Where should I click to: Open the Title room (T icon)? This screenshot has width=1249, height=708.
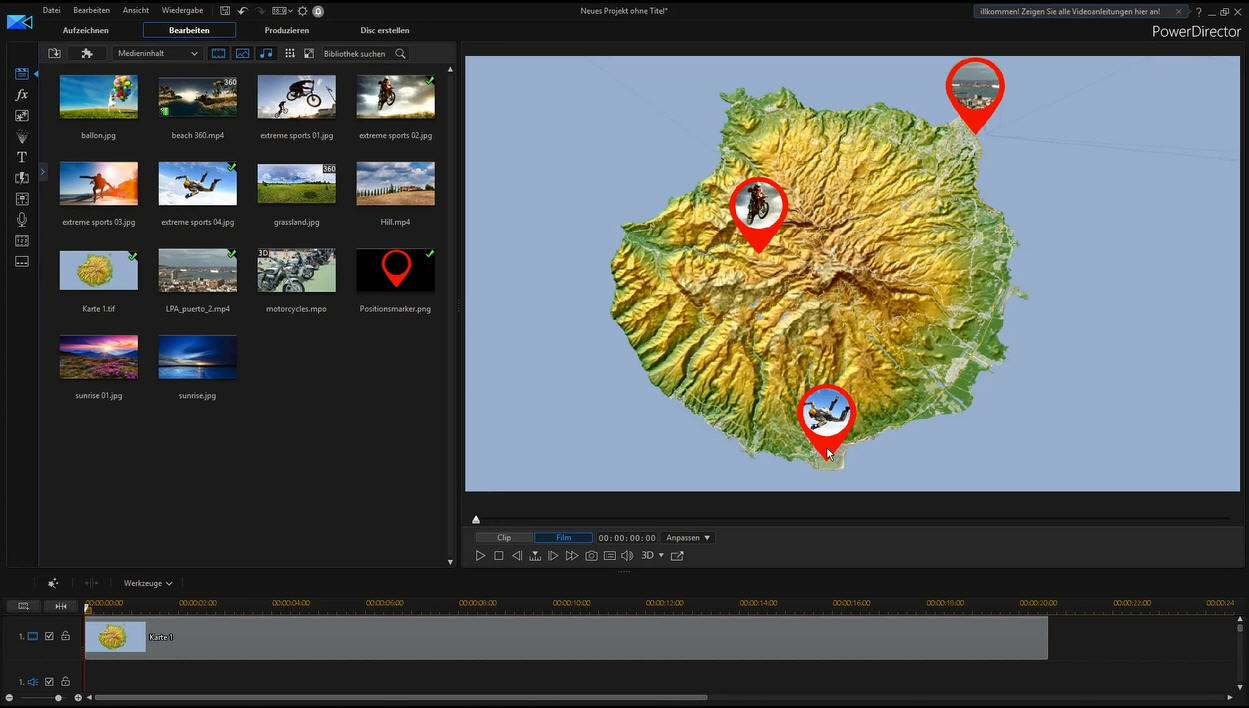(x=22, y=157)
